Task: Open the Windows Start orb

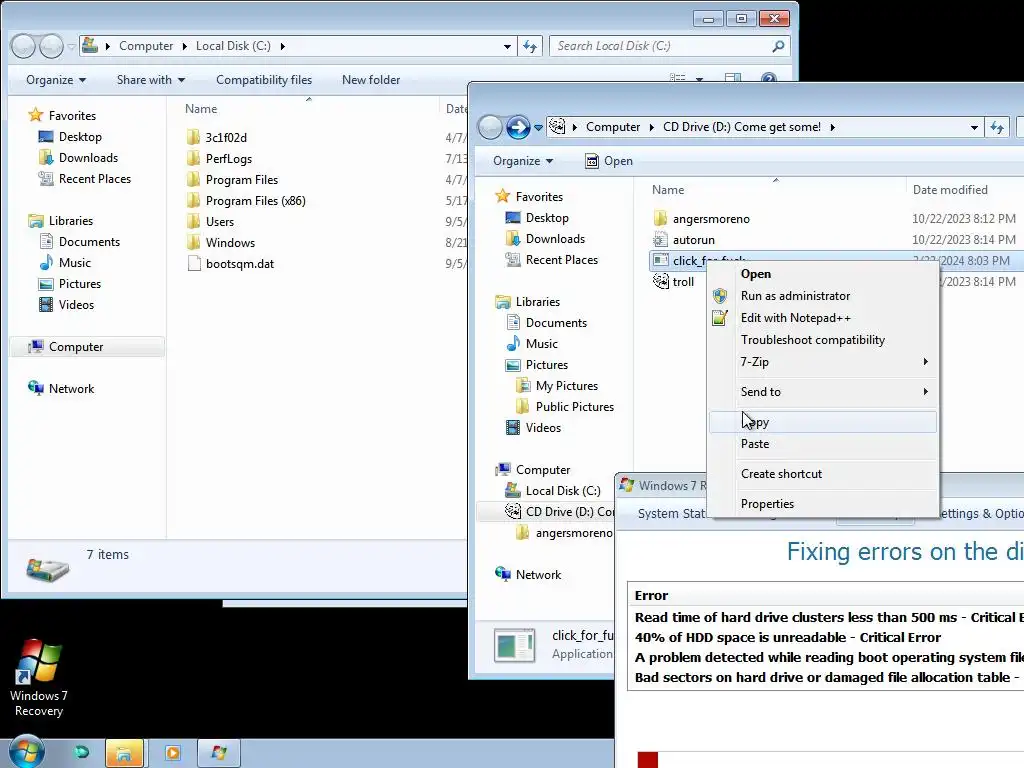Action: pos(26,752)
